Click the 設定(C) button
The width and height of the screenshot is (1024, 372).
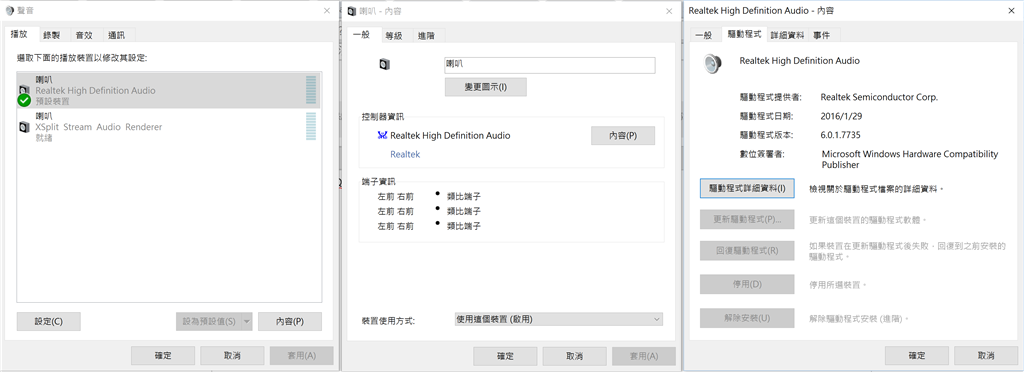[x=49, y=321]
